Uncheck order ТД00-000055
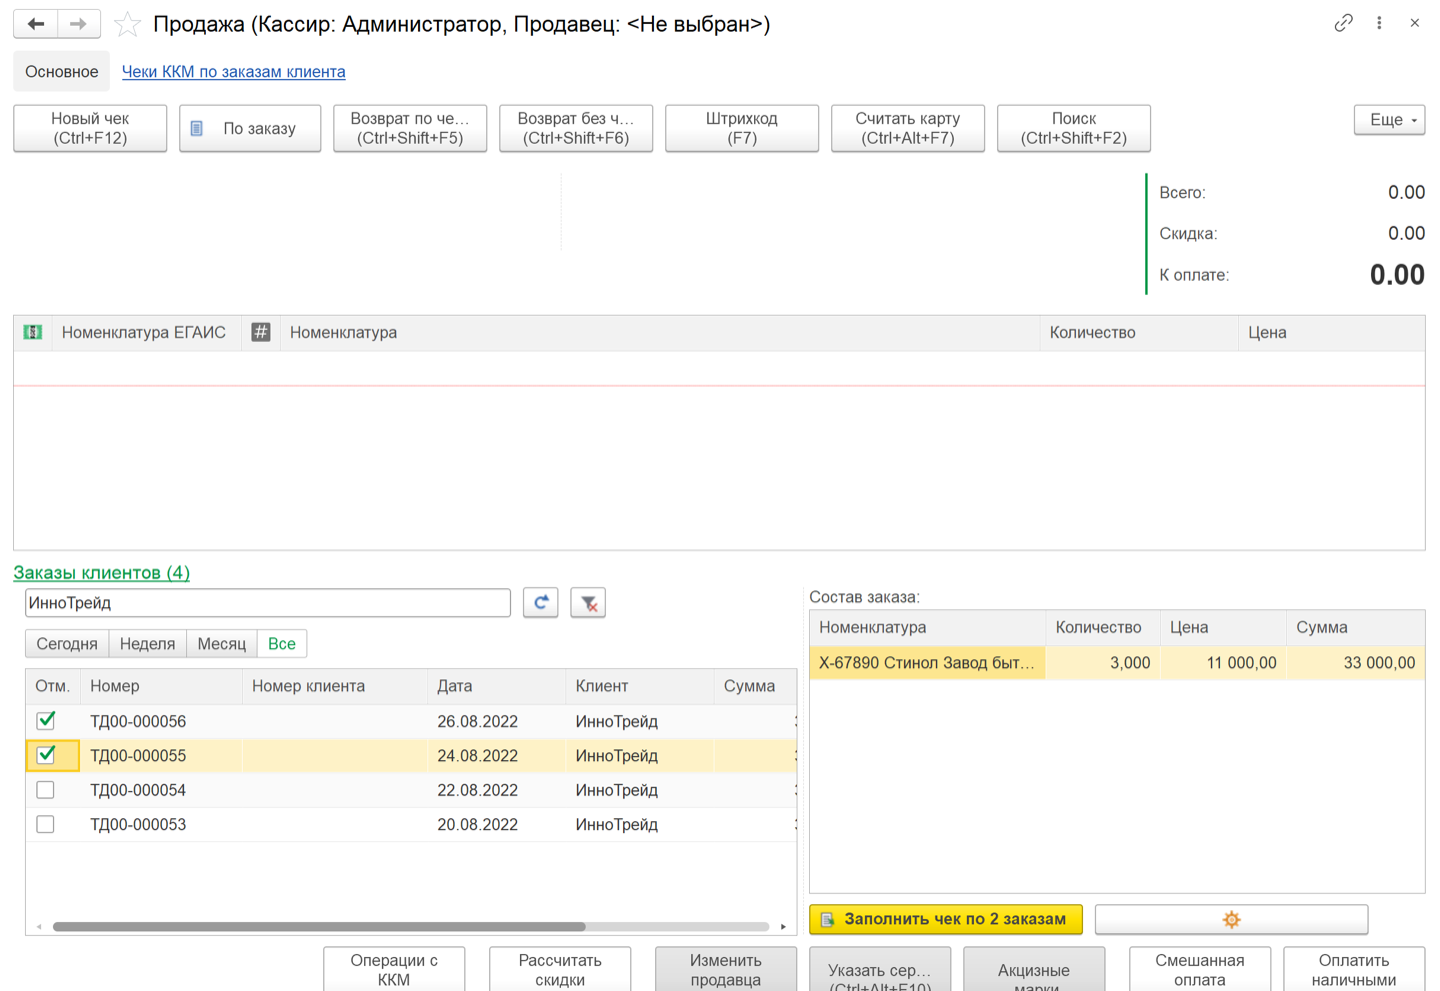 (x=46, y=755)
